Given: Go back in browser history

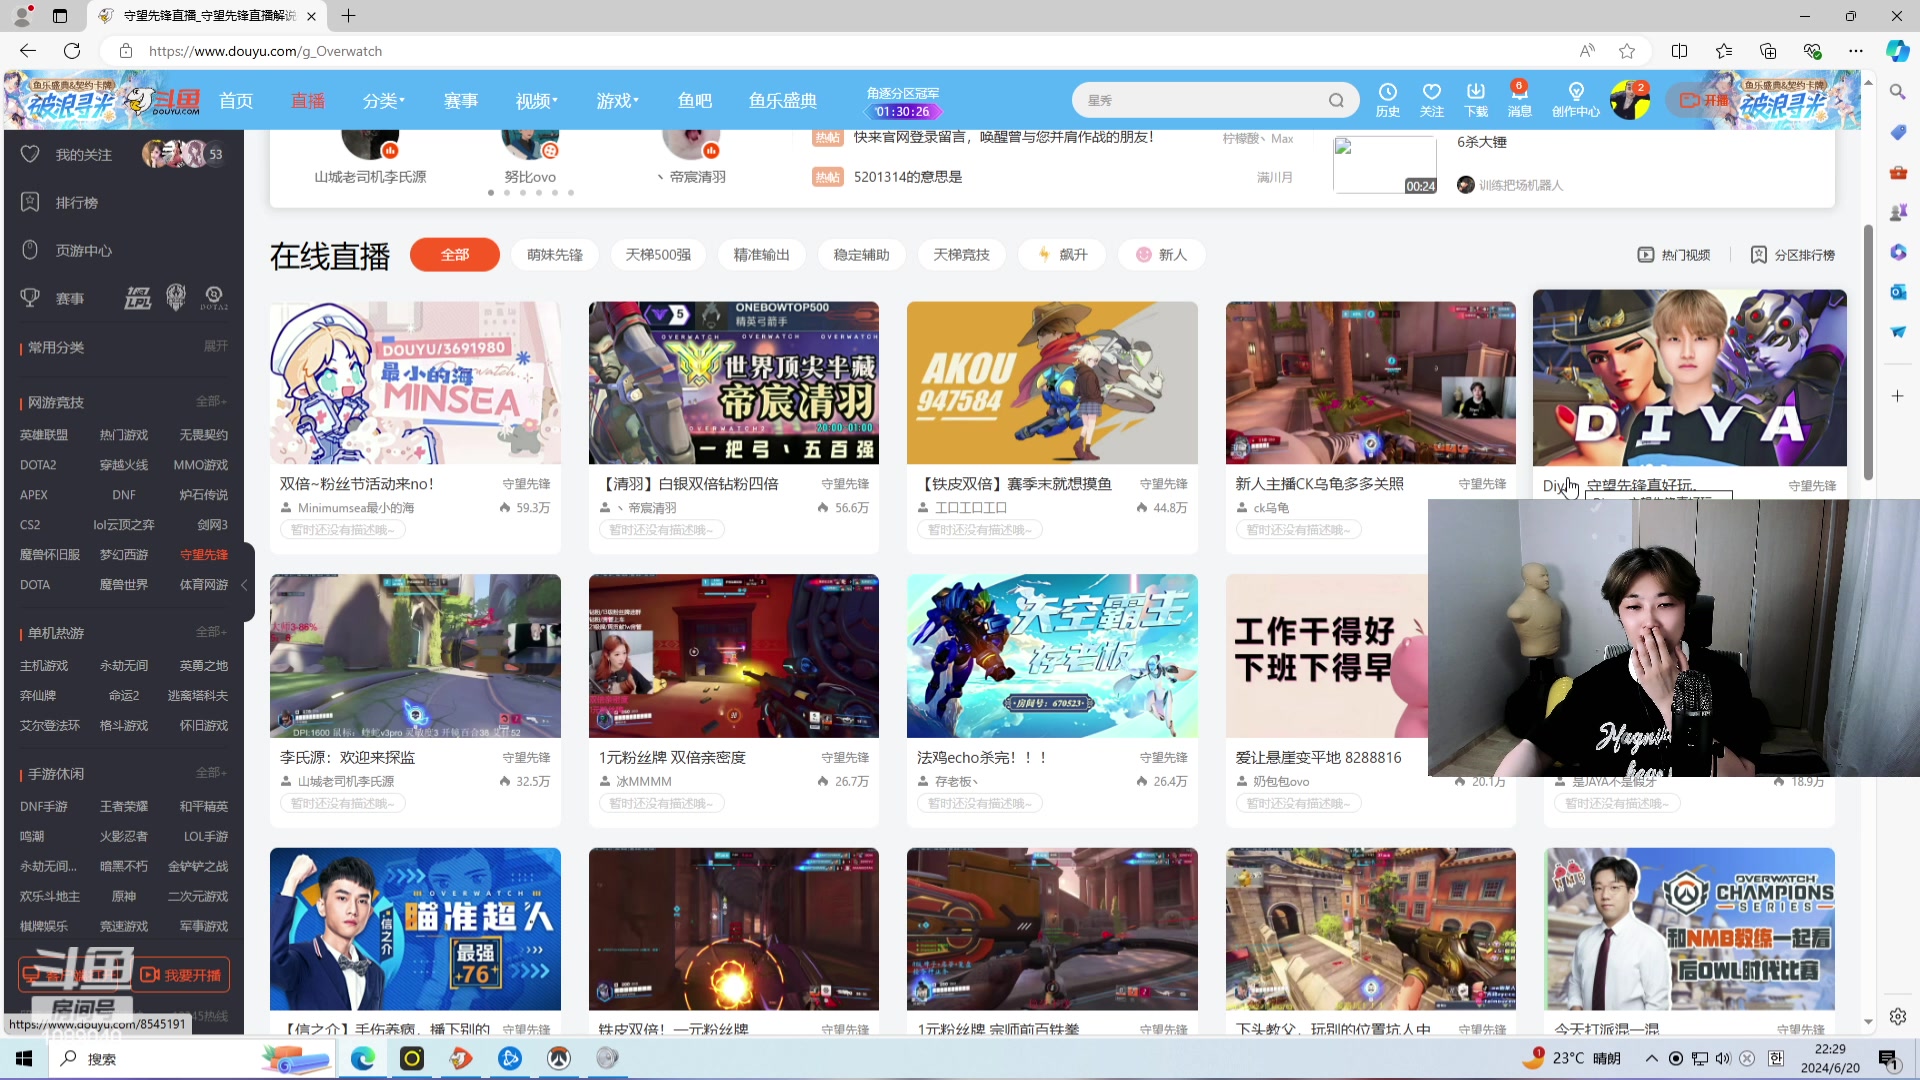Looking at the screenshot, I should (28, 51).
